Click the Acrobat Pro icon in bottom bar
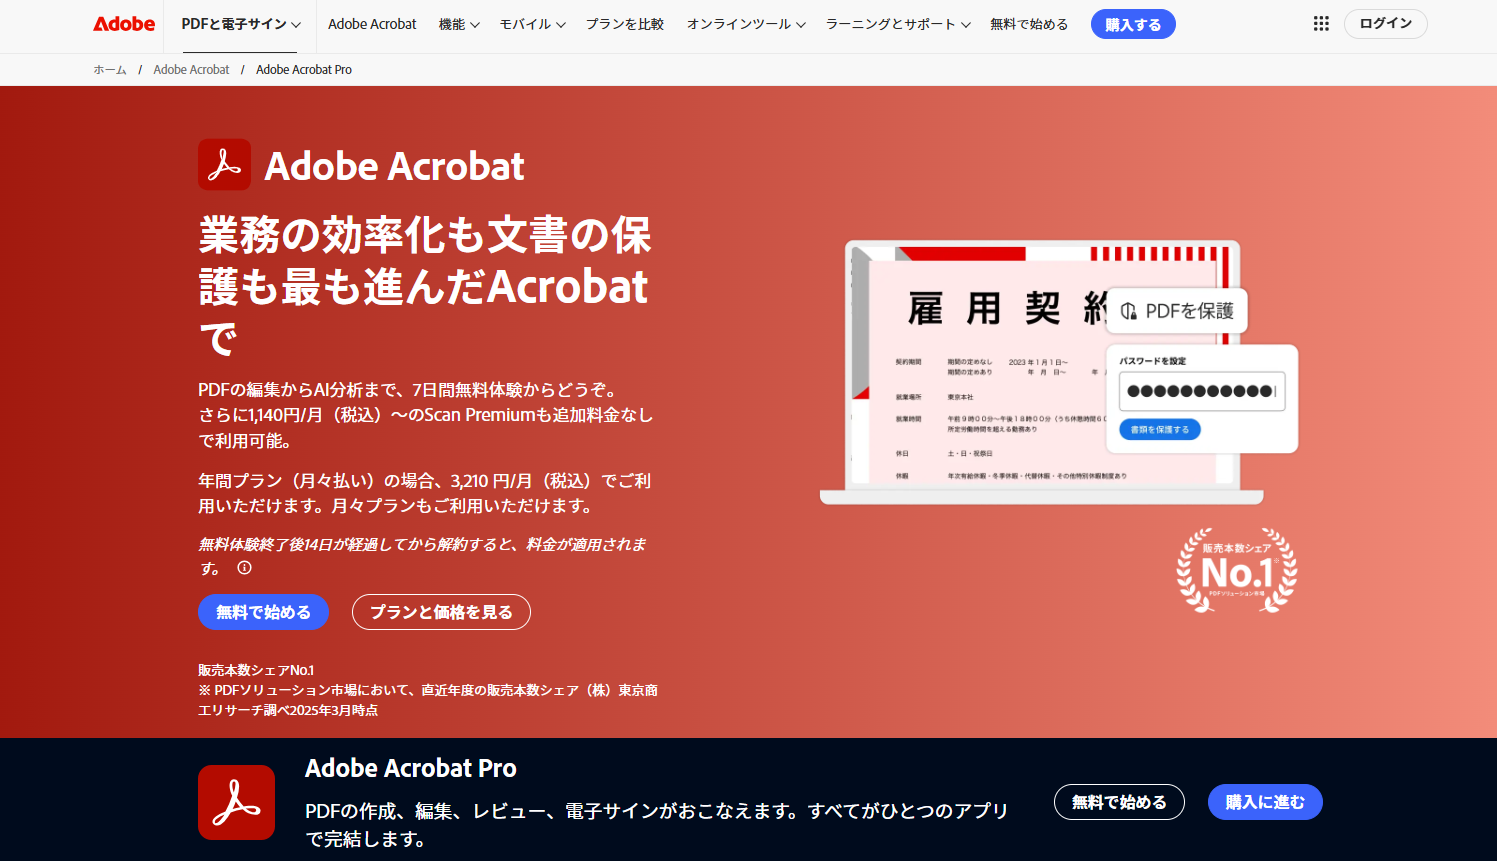Viewport: 1497px width, 861px height. coord(236,802)
